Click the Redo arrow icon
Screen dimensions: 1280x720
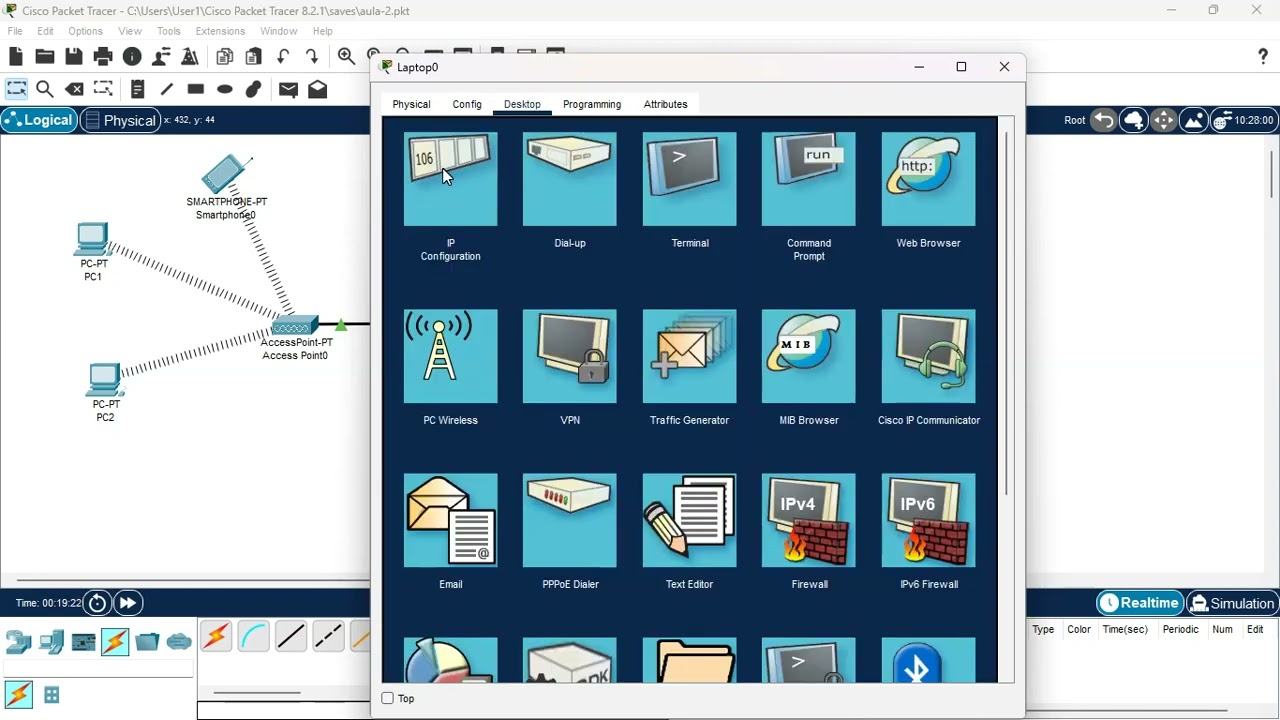(x=312, y=57)
